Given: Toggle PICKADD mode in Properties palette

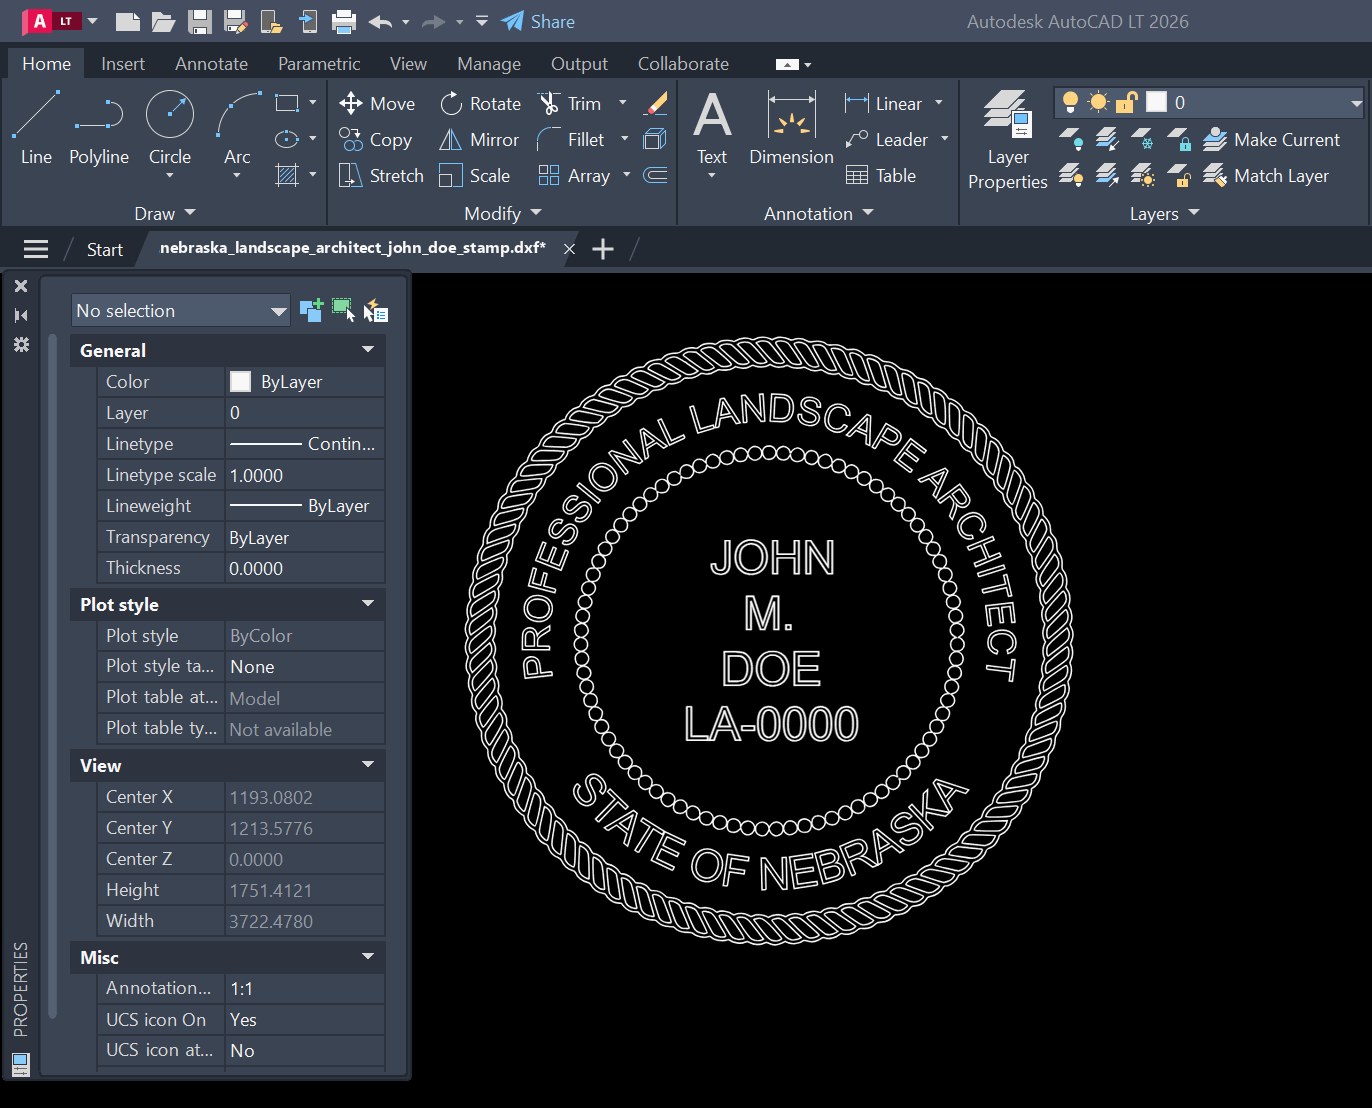Looking at the screenshot, I should pyautogui.click(x=311, y=310).
